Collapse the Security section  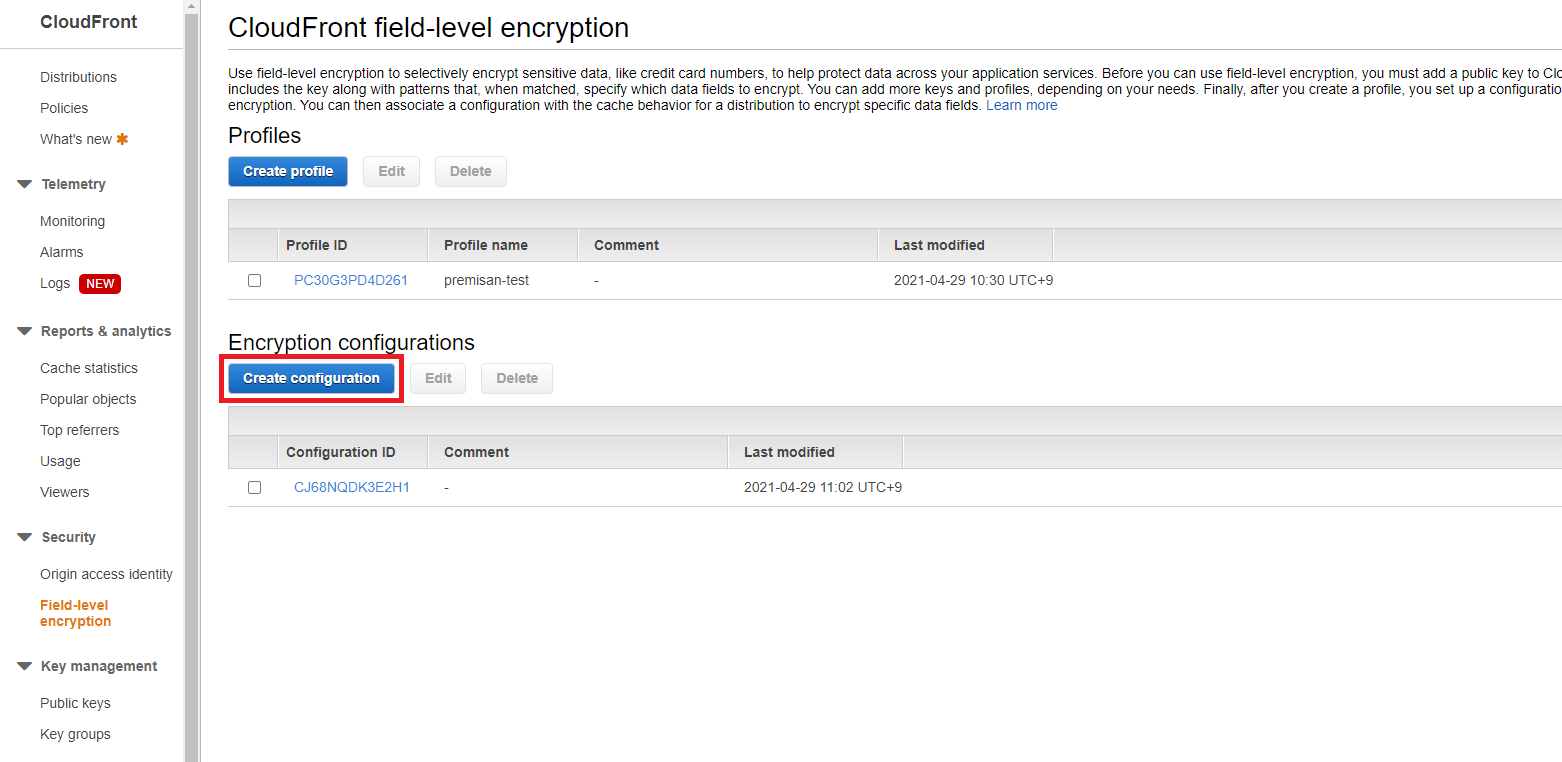[25, 537]
